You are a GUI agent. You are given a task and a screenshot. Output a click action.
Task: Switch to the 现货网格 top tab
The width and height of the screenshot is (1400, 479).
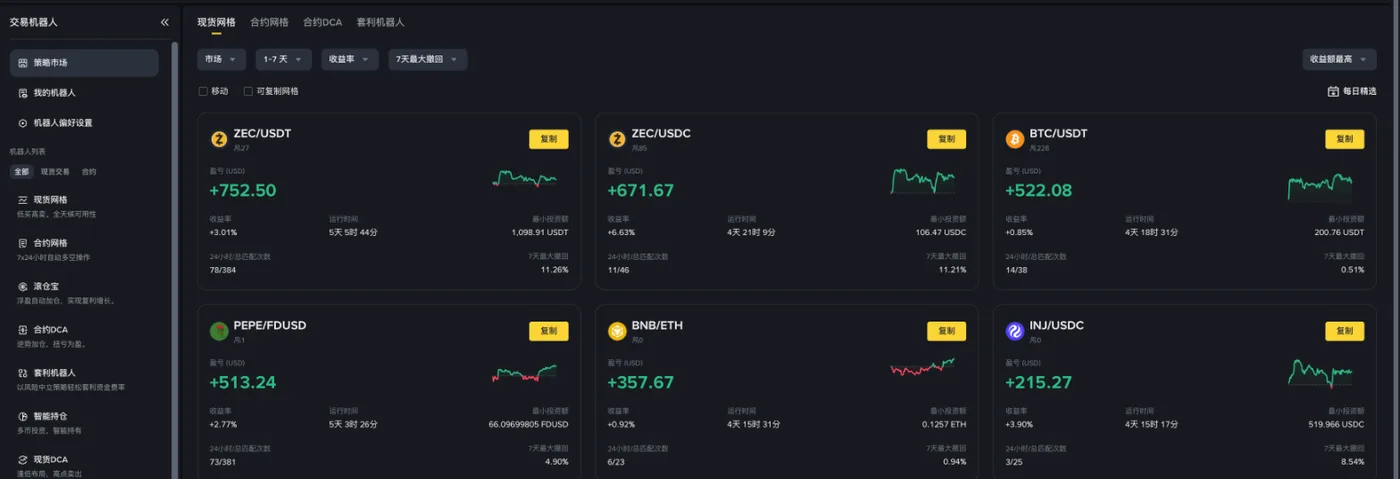[216, 22]
